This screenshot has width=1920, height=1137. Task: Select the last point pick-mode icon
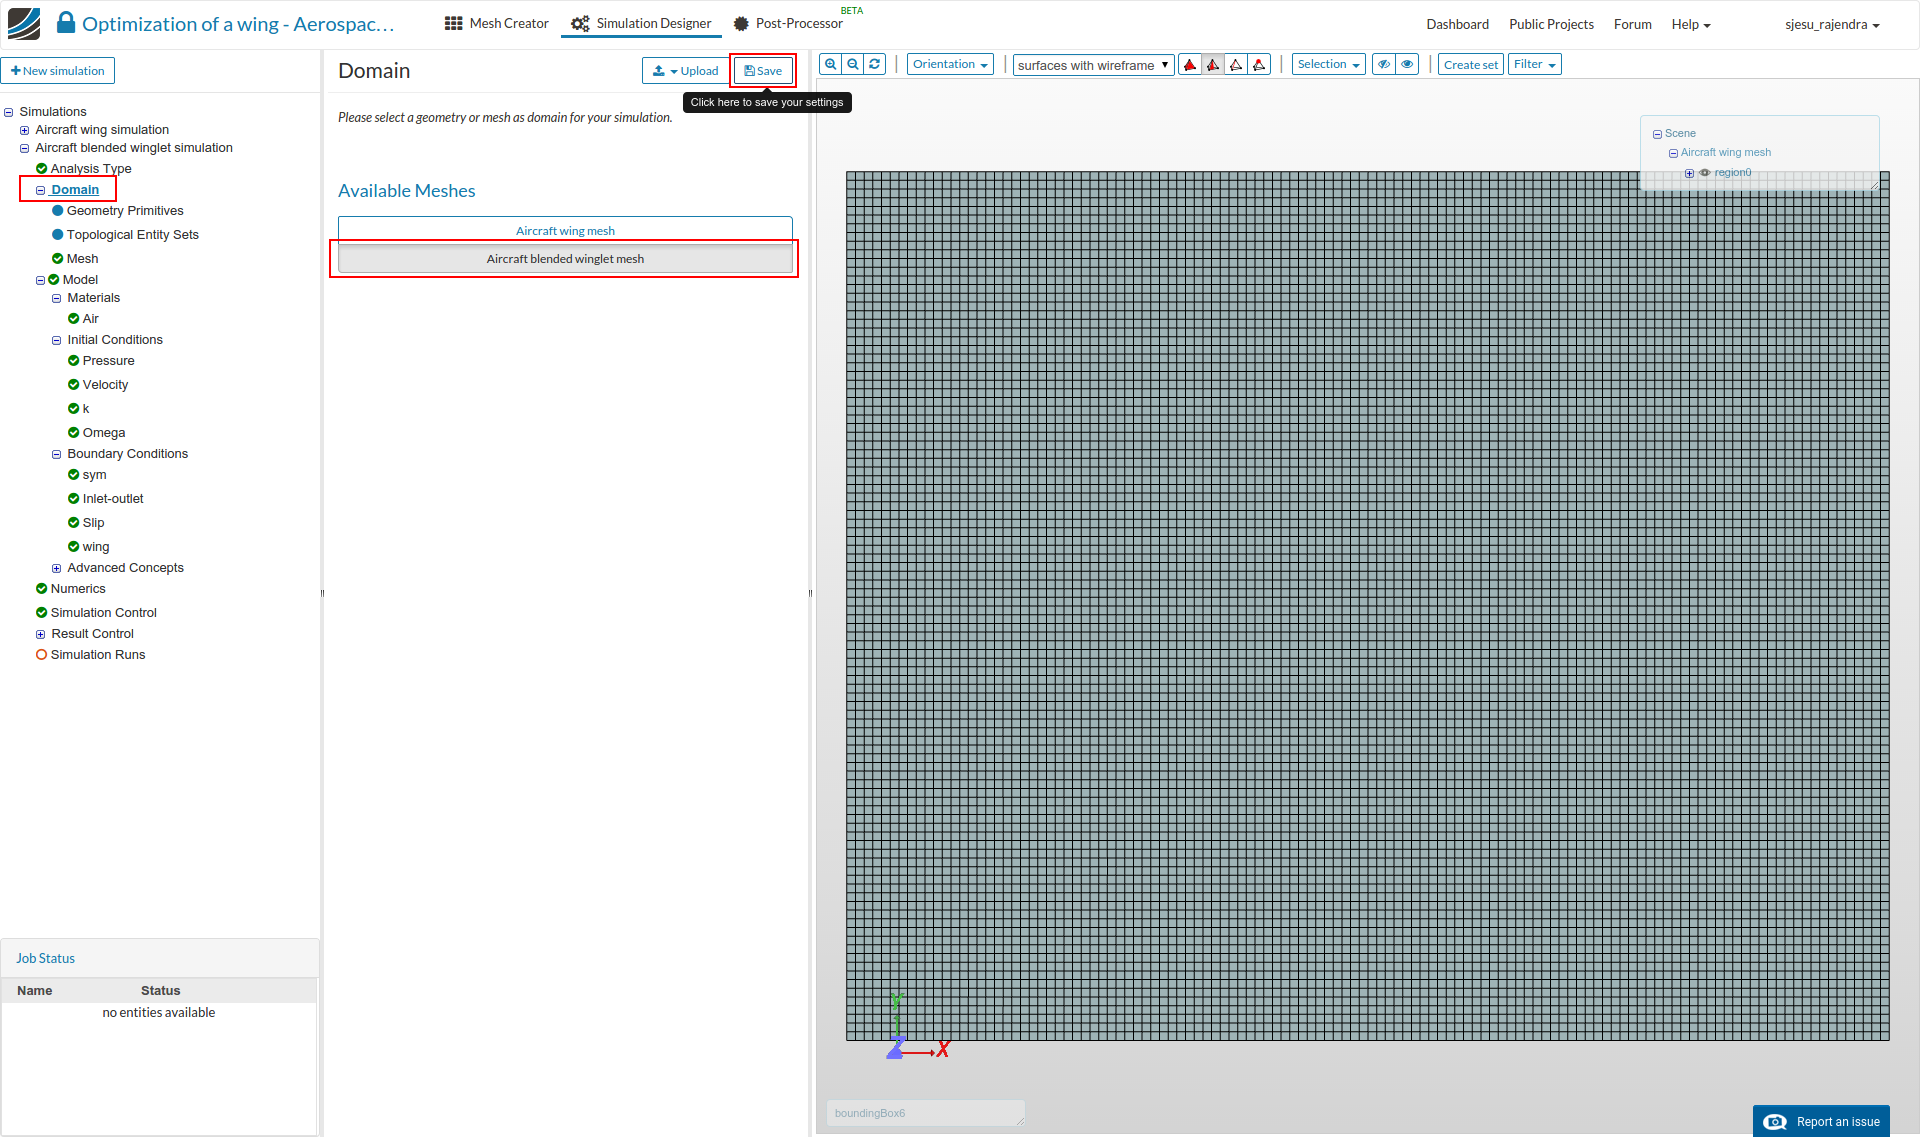(x=1259, y=65)
